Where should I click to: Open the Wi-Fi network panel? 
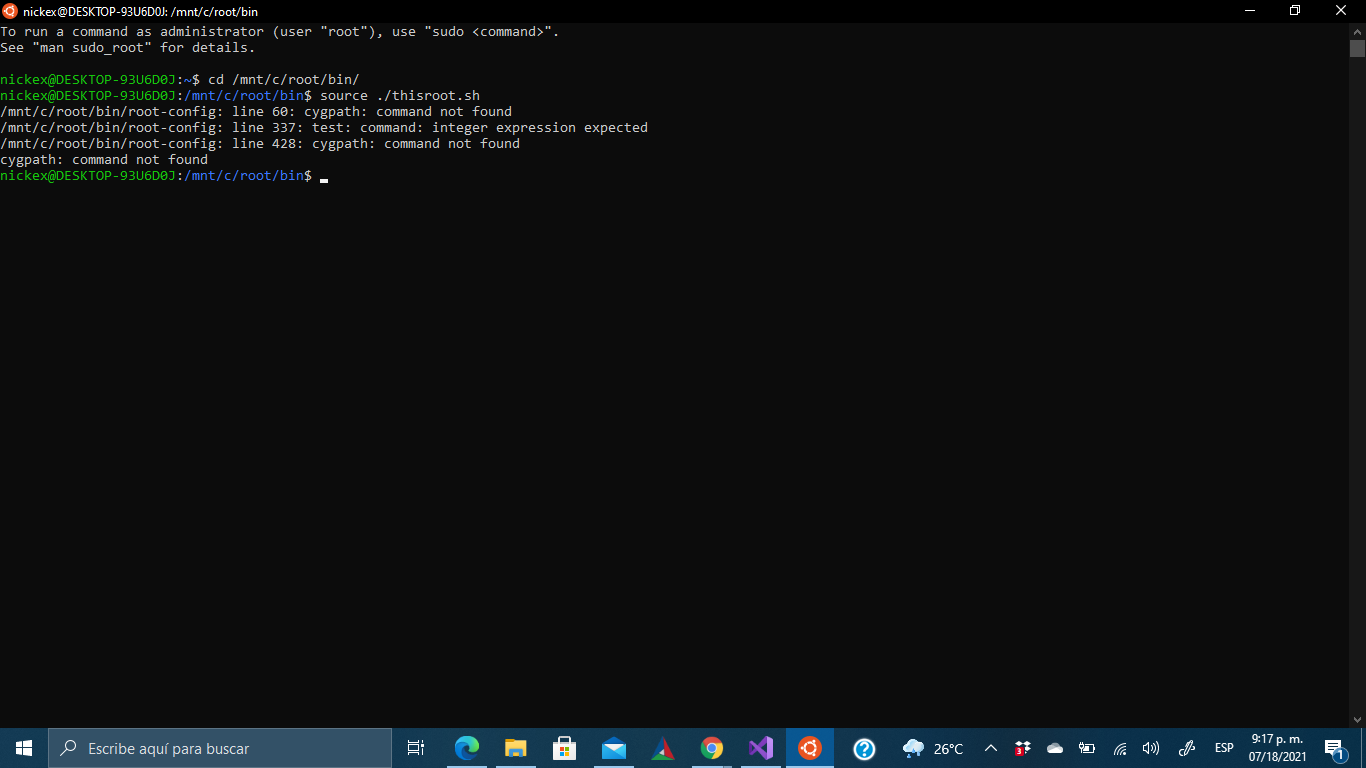point(1120,748)
